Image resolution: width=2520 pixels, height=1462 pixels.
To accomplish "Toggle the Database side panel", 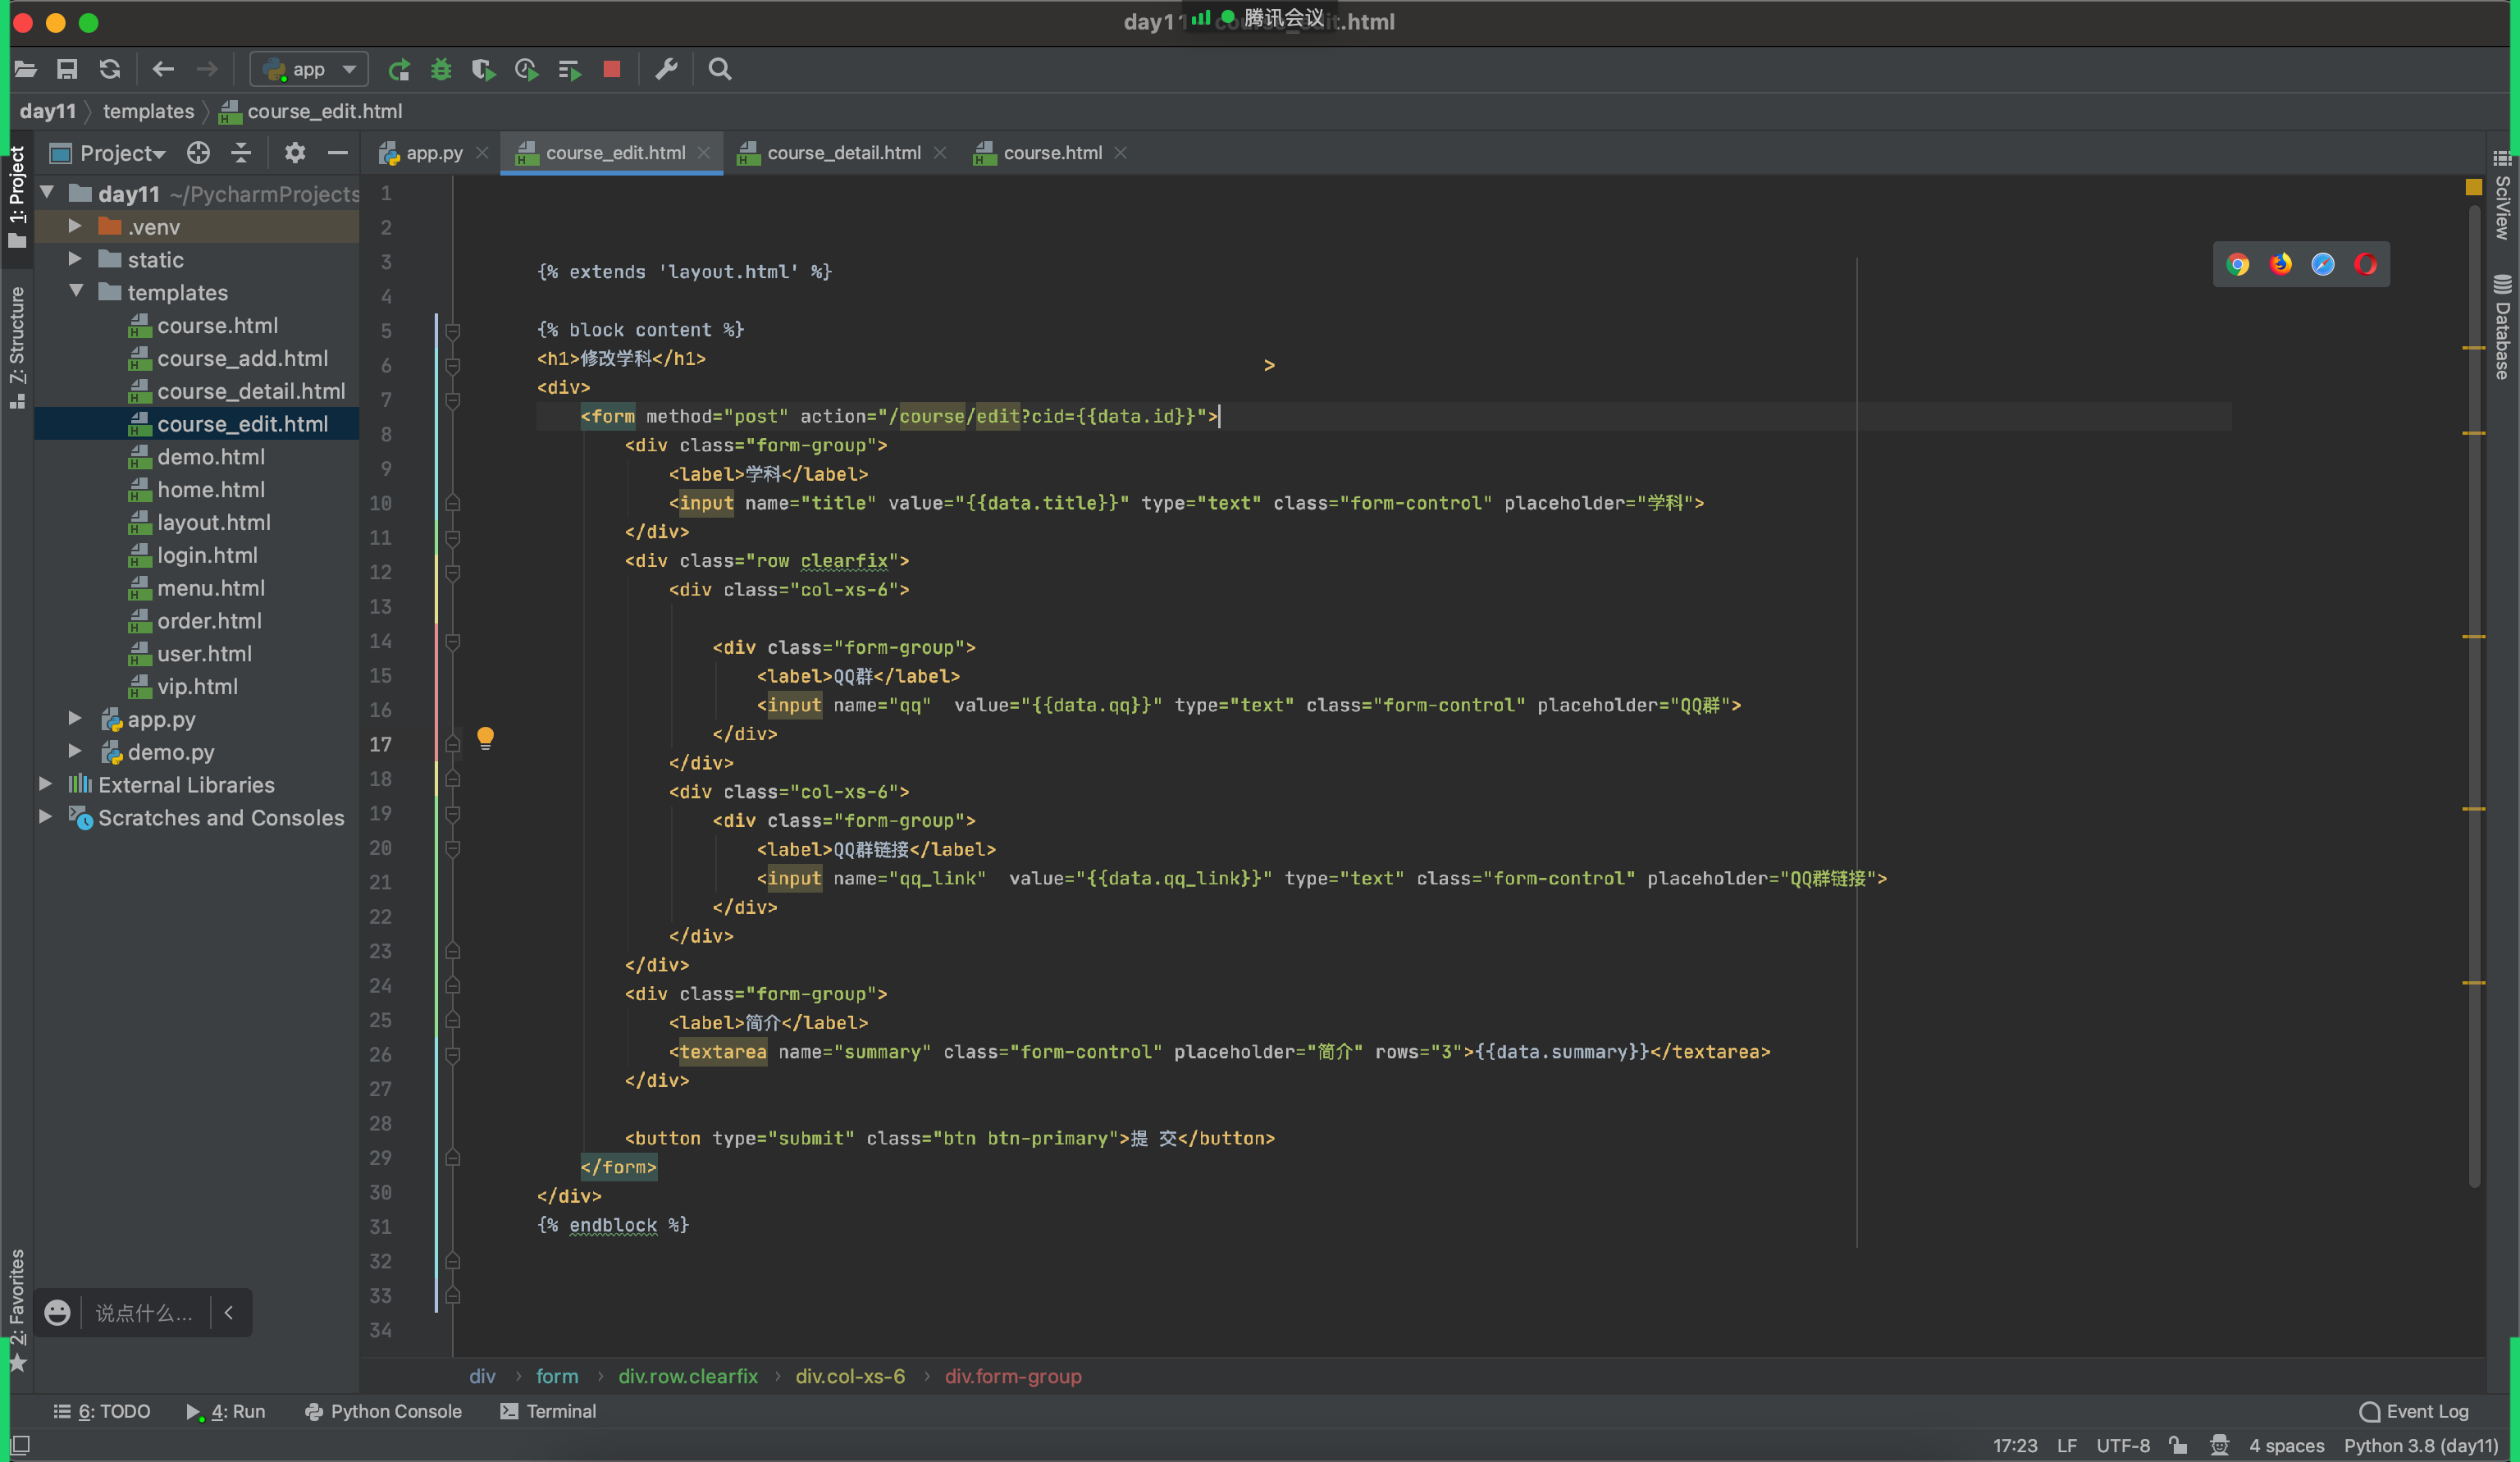I will point(2502,326).
